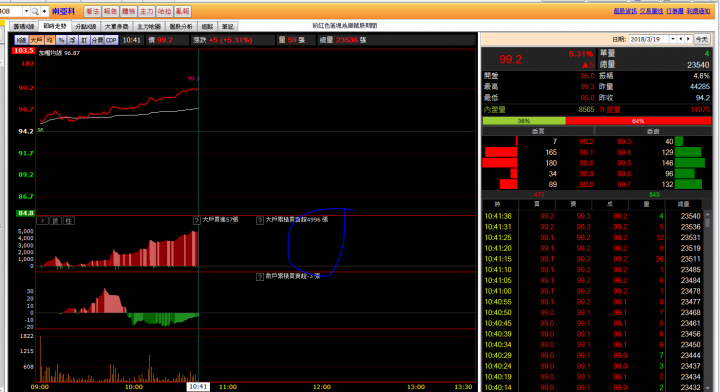Toggle the K線 chart option button
The image size is (720, 392).
pyautogui.click(x=21, y=40)
